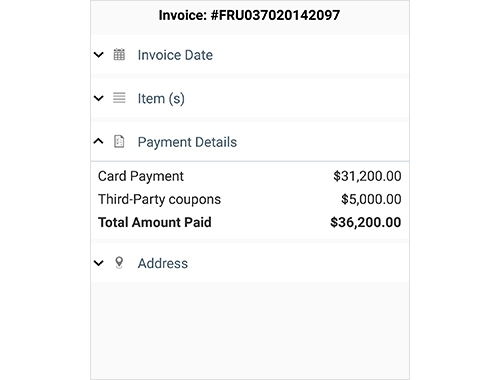Collapse the Payment Details section chevron
The image size is (500, 380).
pos(99,141)
